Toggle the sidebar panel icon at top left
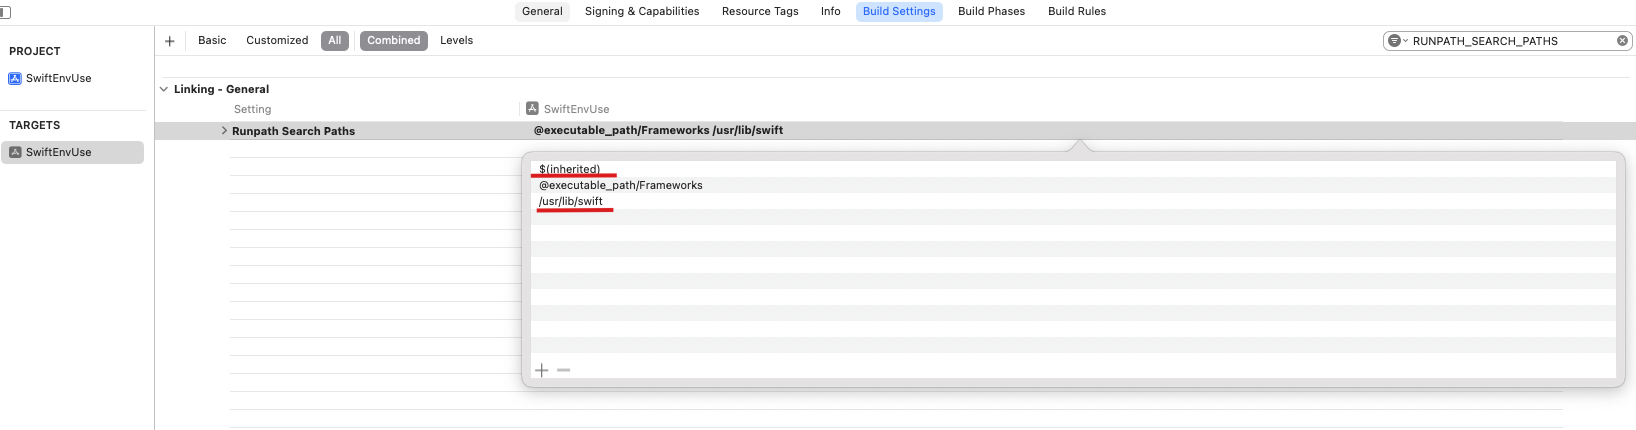Screen dimensions: 1636x430 (x=5, y=12)
